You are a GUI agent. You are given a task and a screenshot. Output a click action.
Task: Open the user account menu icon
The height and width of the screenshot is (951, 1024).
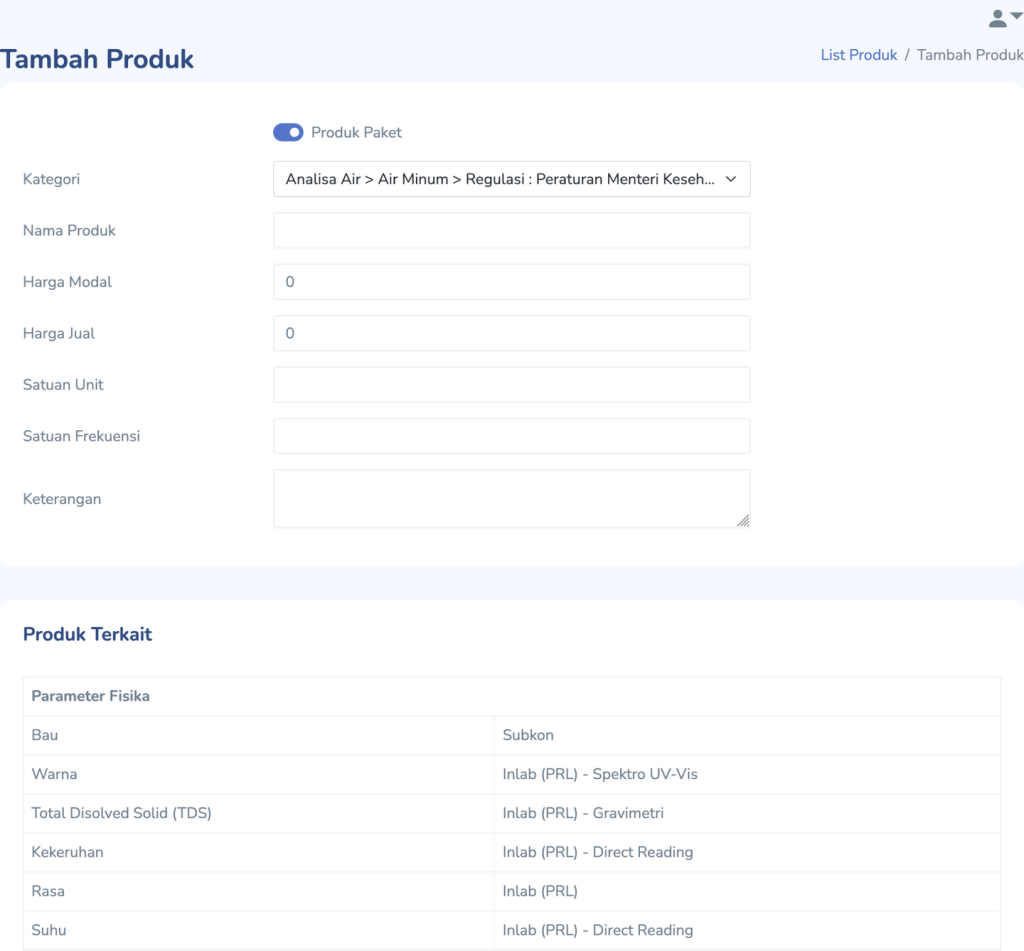[x=1004, y=18]
